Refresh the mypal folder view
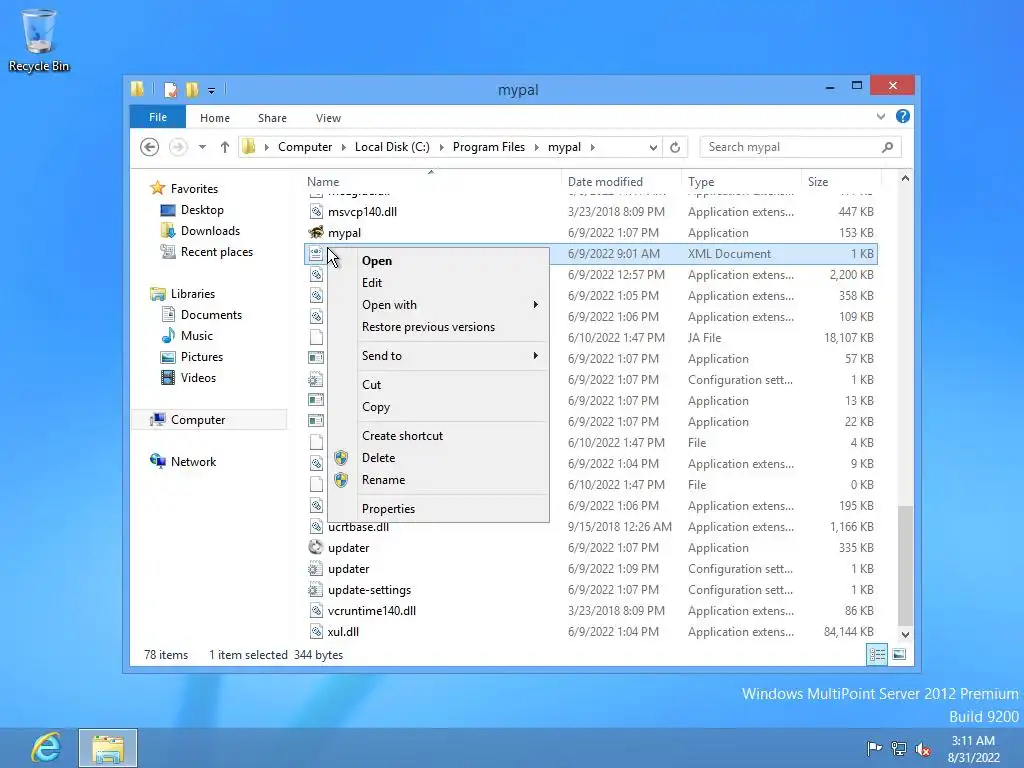 675,147
